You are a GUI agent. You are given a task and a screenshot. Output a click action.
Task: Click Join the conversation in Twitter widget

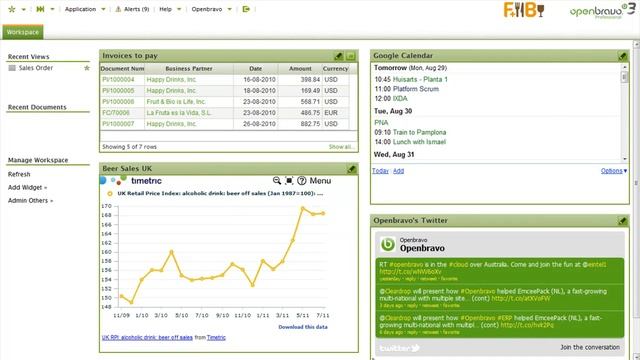click(x=590, y=347)
